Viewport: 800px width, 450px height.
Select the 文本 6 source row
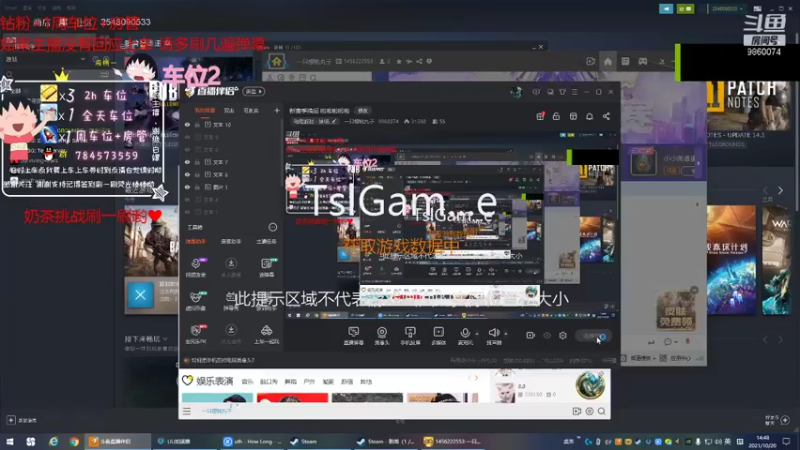pos(231,174)
